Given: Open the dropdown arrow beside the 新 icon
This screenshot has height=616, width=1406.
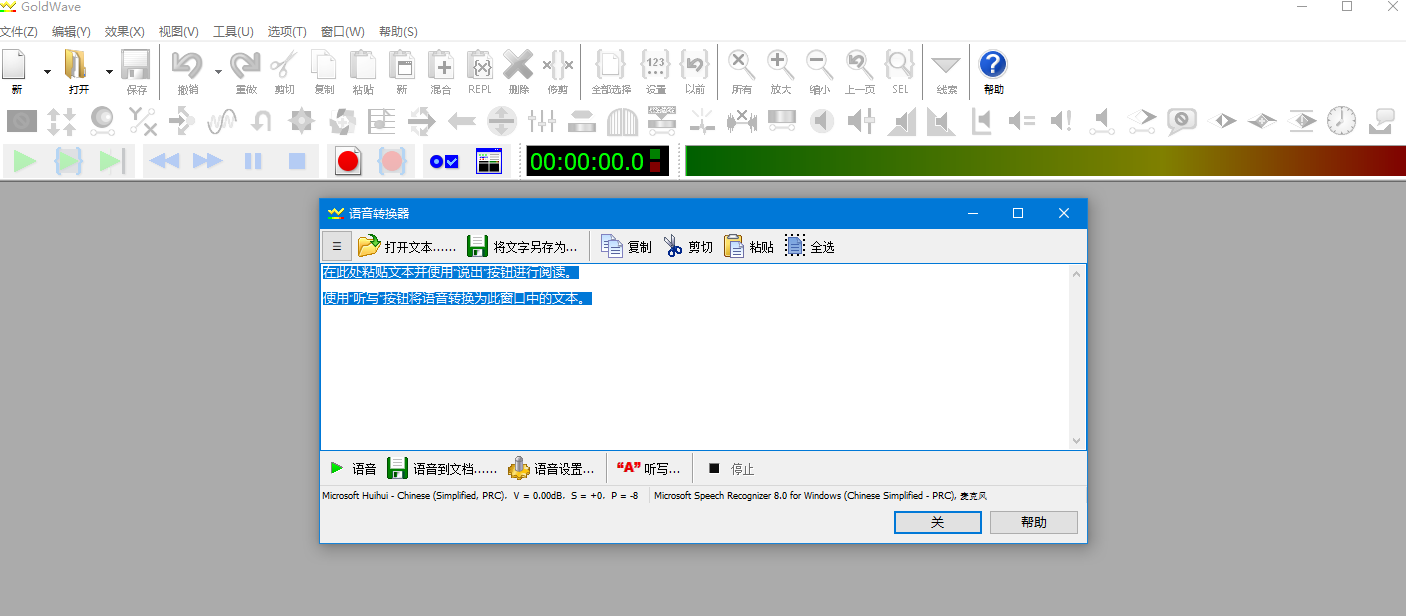Looking at the screenshot, I should tap(47, 71).
